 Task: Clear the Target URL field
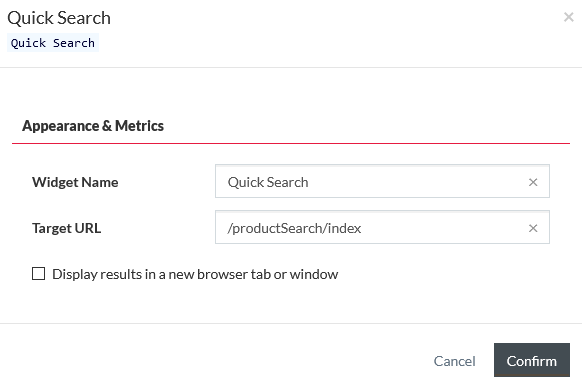(533, 228)
